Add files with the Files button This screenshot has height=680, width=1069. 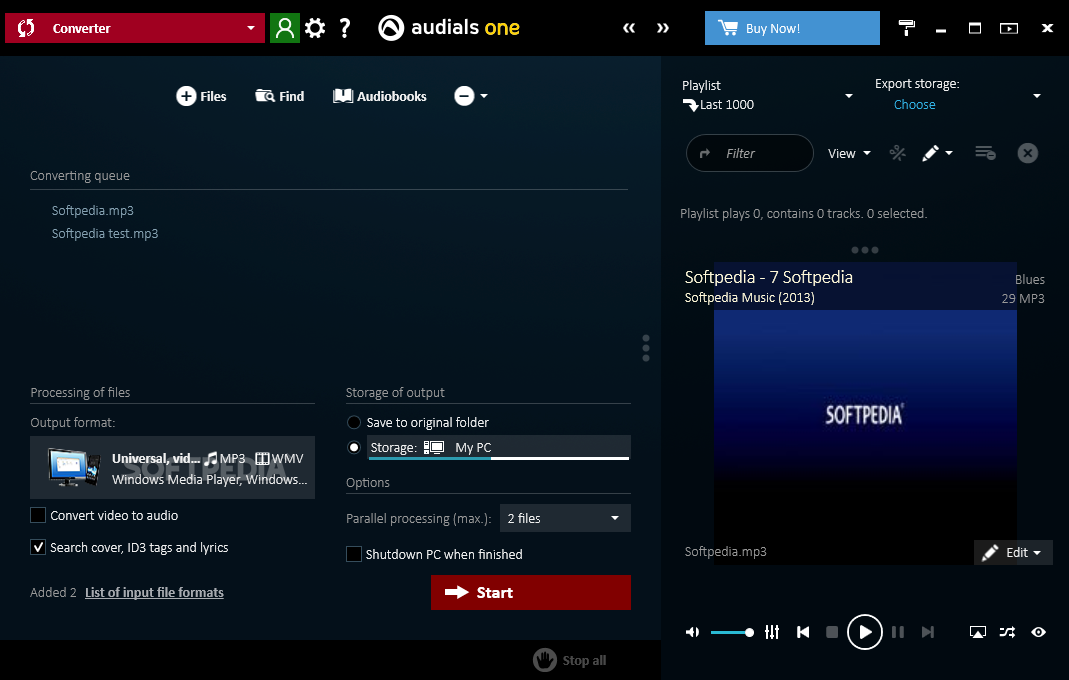201,96
